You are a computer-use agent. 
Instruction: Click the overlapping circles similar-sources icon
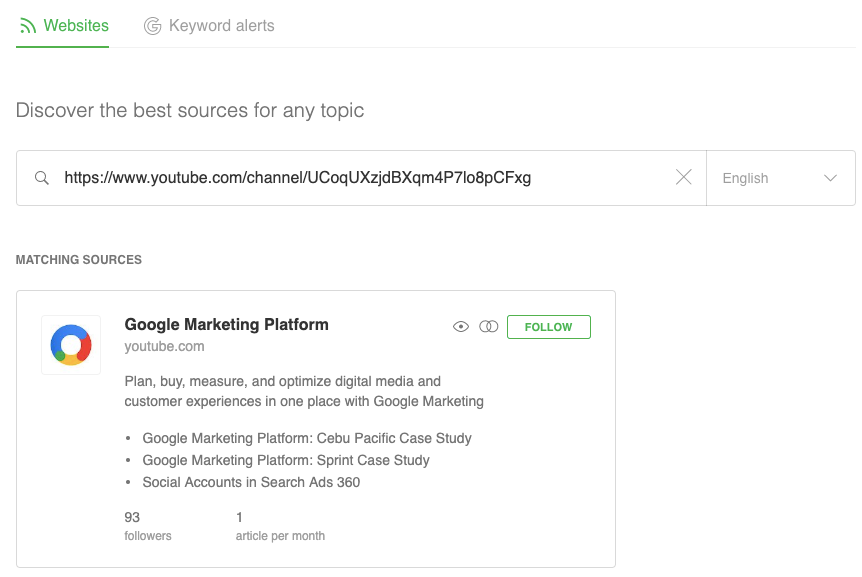coord(489,327)
